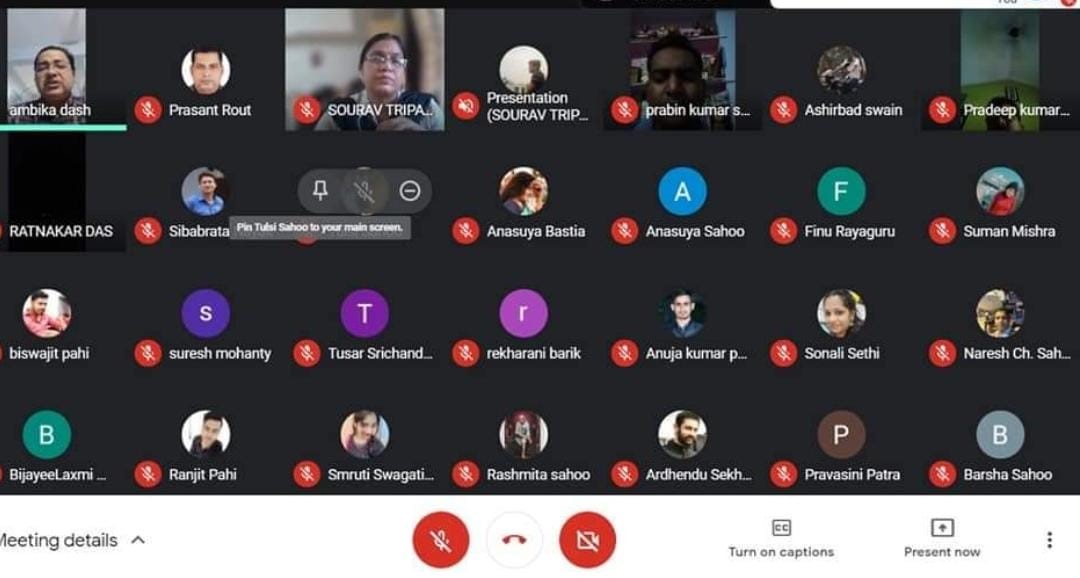Open the three-dot more options menu
This screenshot has width=1080, height=578.
[1050, 540]
